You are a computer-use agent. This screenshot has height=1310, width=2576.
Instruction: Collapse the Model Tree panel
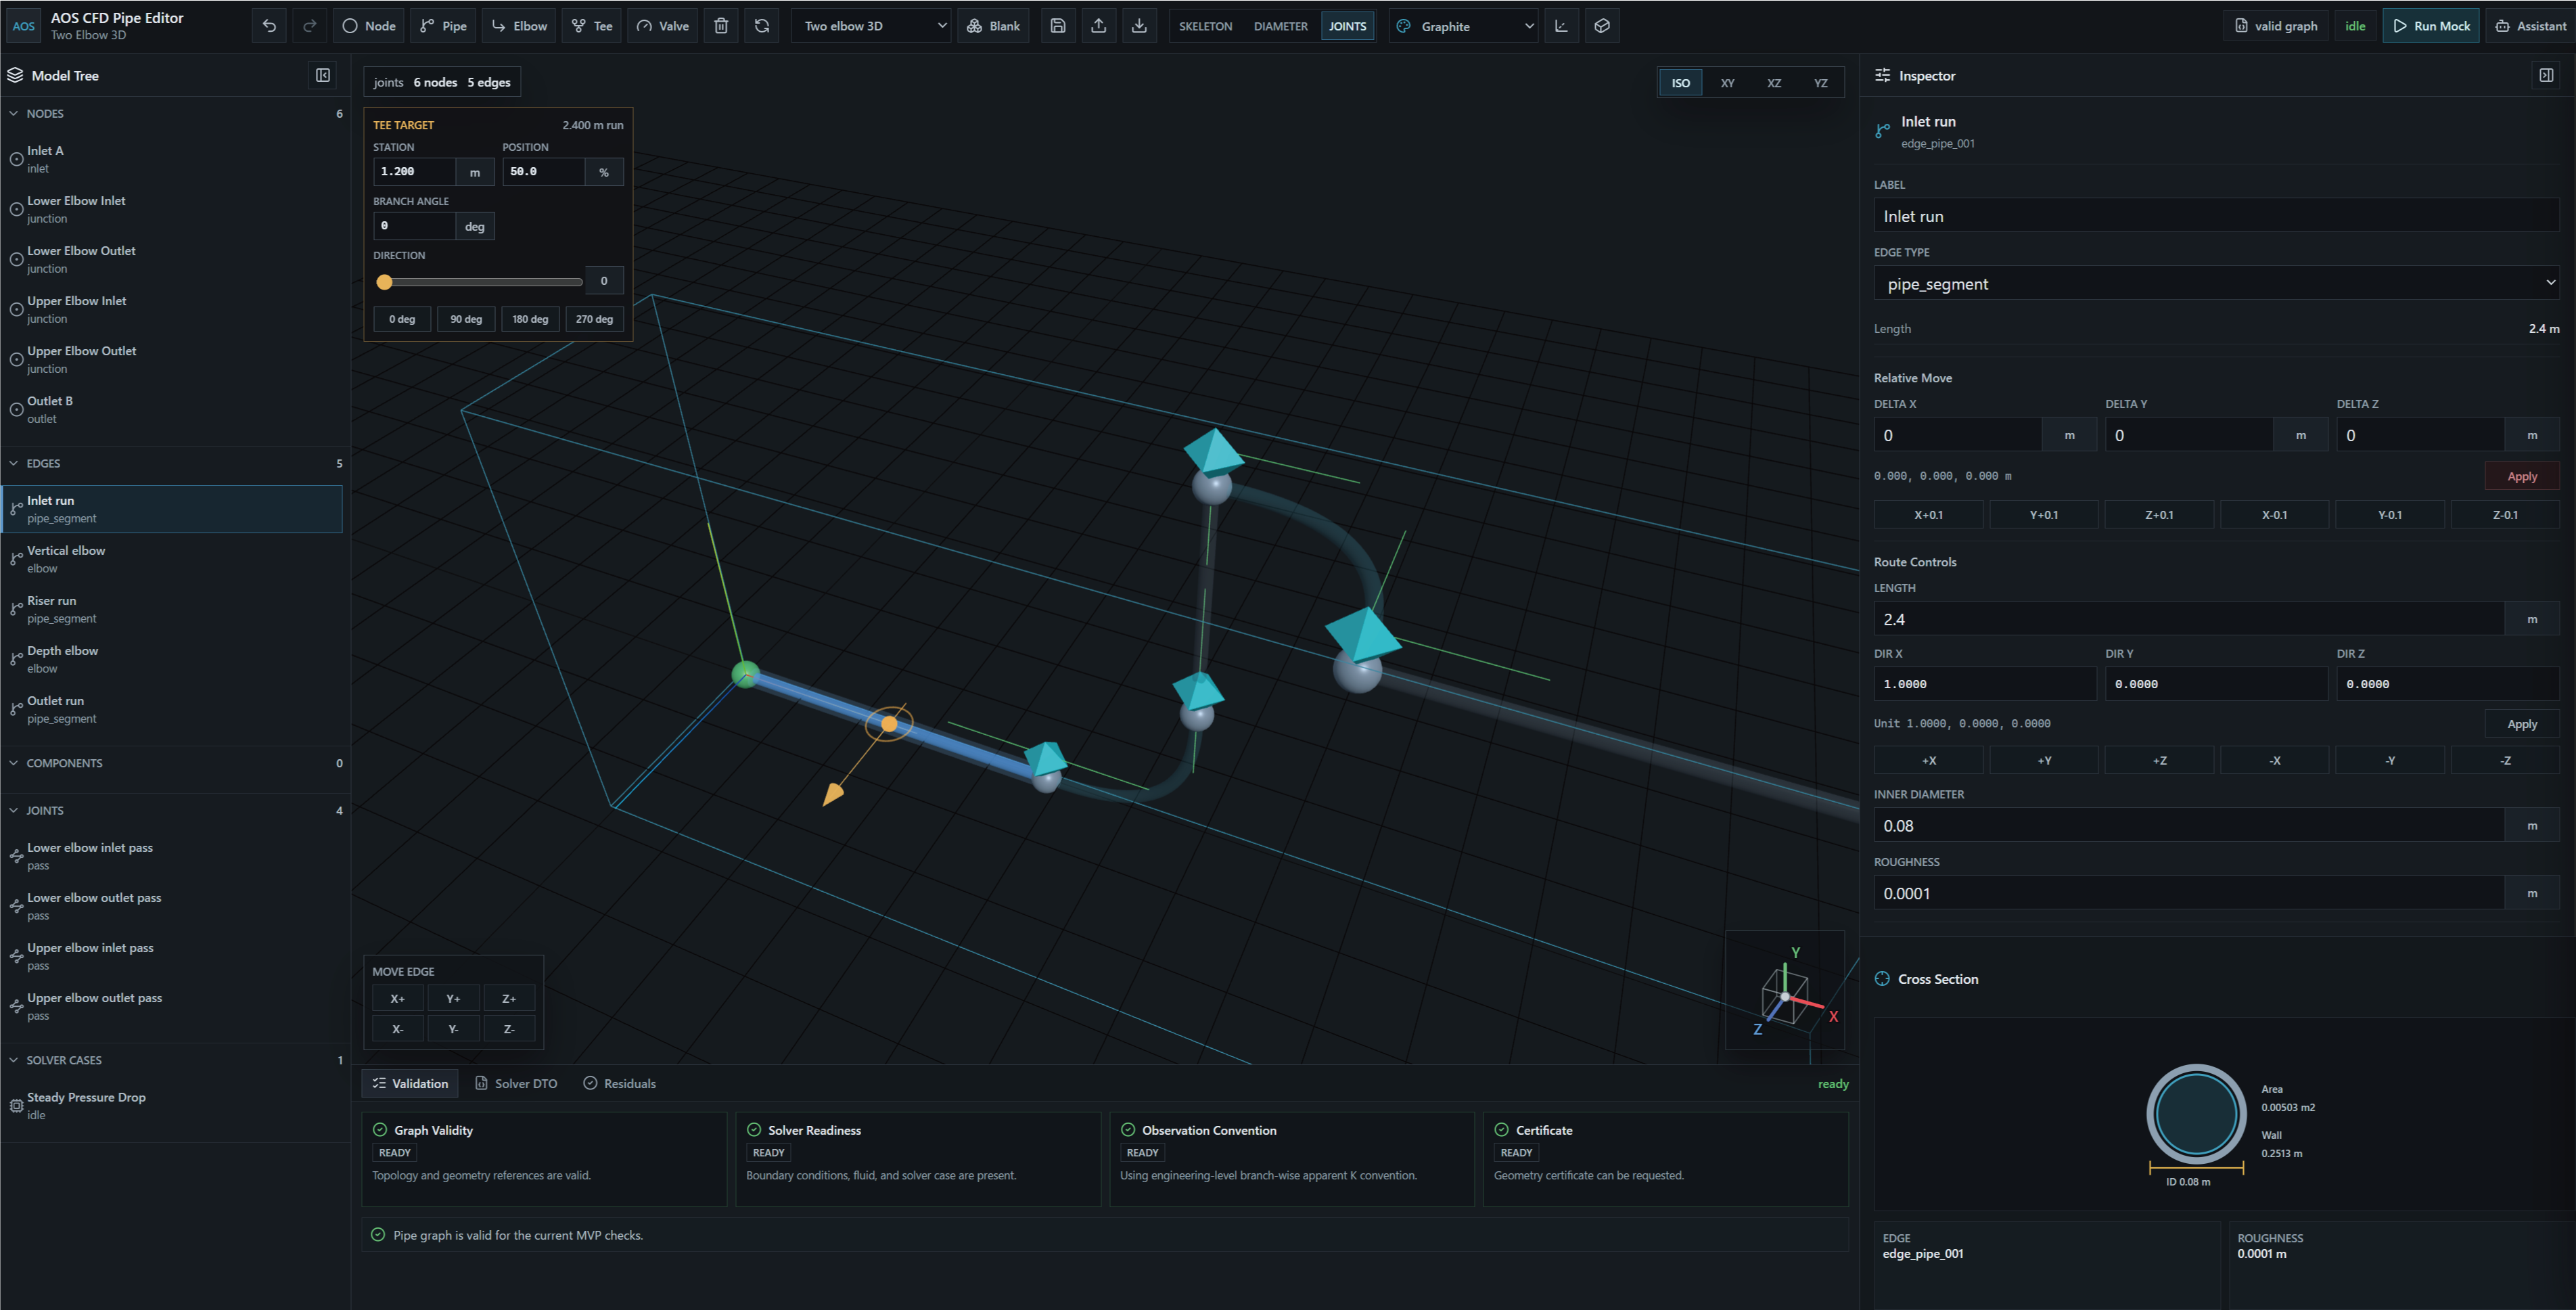coord(323,75)
